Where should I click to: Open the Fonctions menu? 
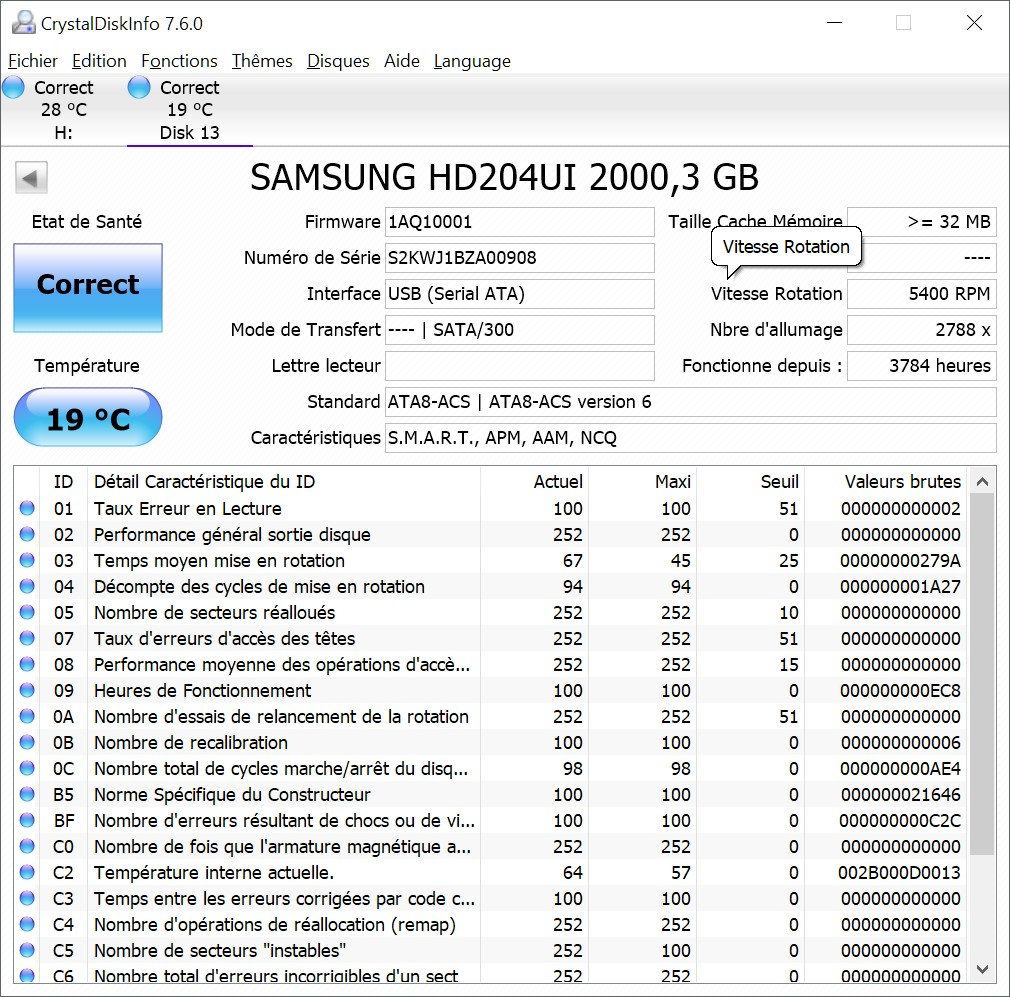pos(179,61)
